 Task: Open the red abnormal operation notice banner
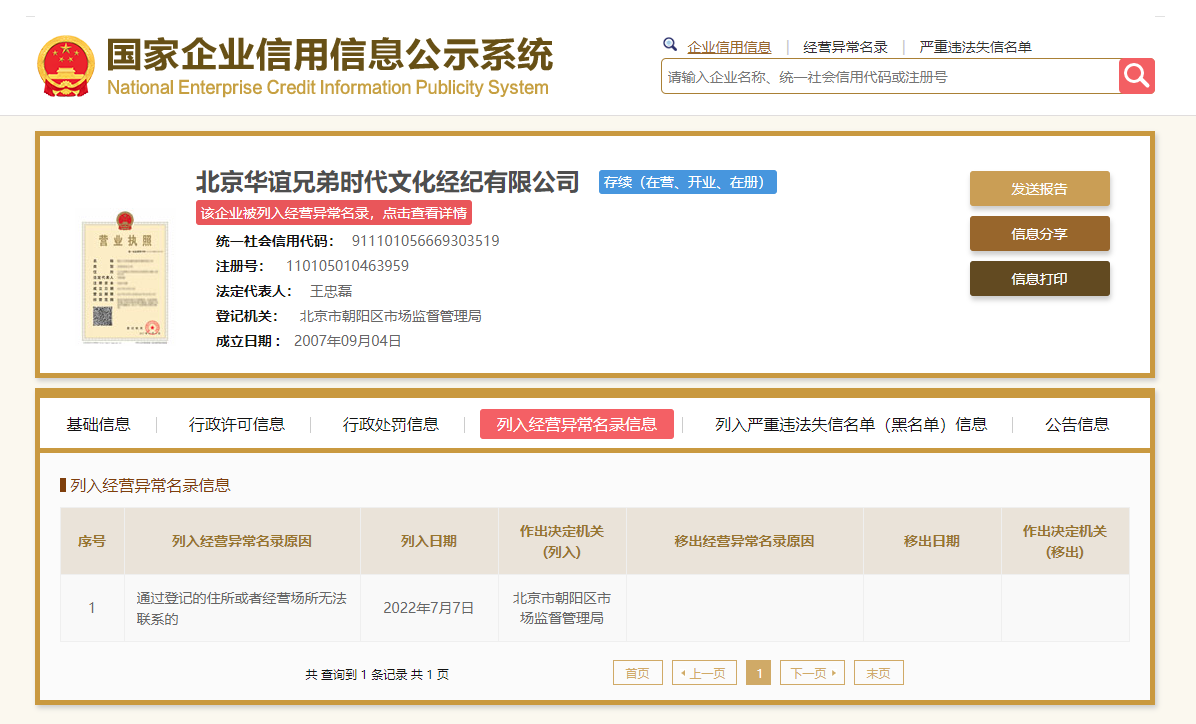point(334,213)
